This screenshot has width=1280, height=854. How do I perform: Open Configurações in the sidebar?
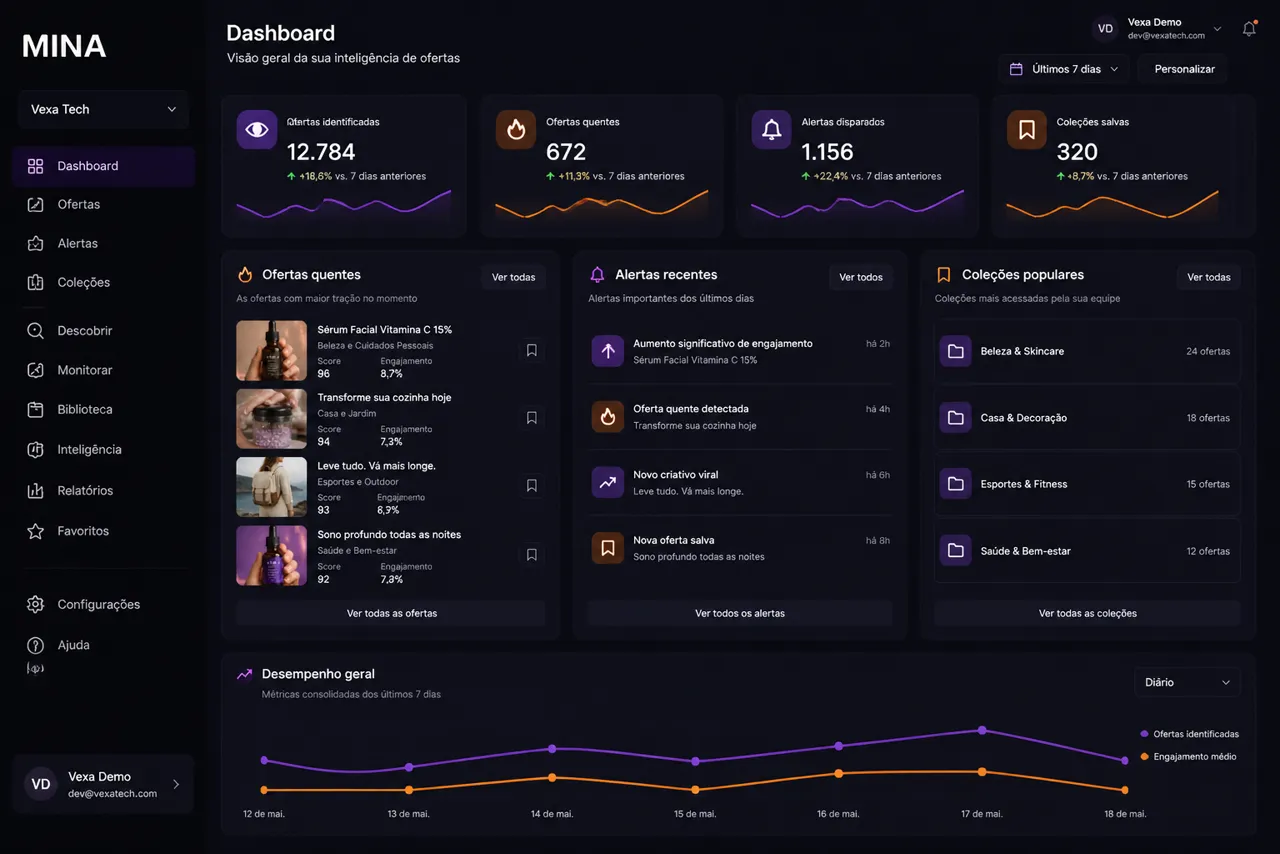(x=104, y=605)
